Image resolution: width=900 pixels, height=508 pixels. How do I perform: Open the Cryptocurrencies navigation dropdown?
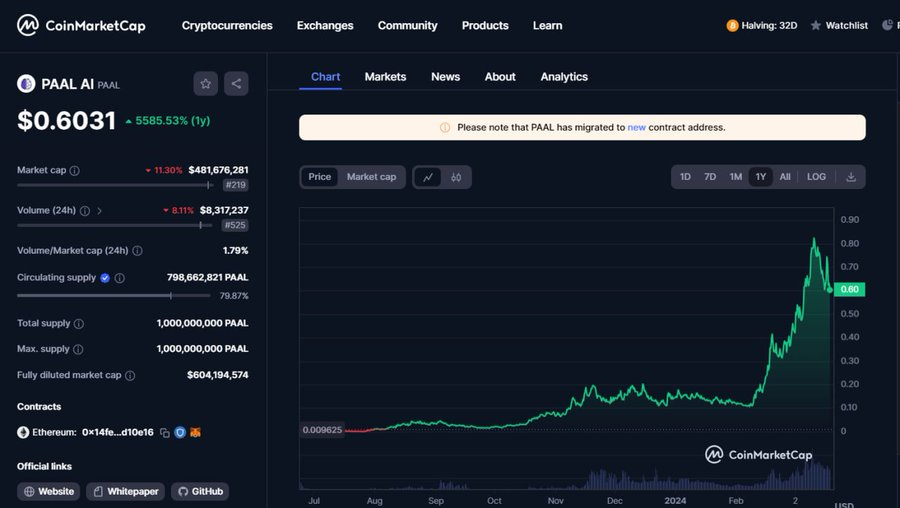[227, 25]
